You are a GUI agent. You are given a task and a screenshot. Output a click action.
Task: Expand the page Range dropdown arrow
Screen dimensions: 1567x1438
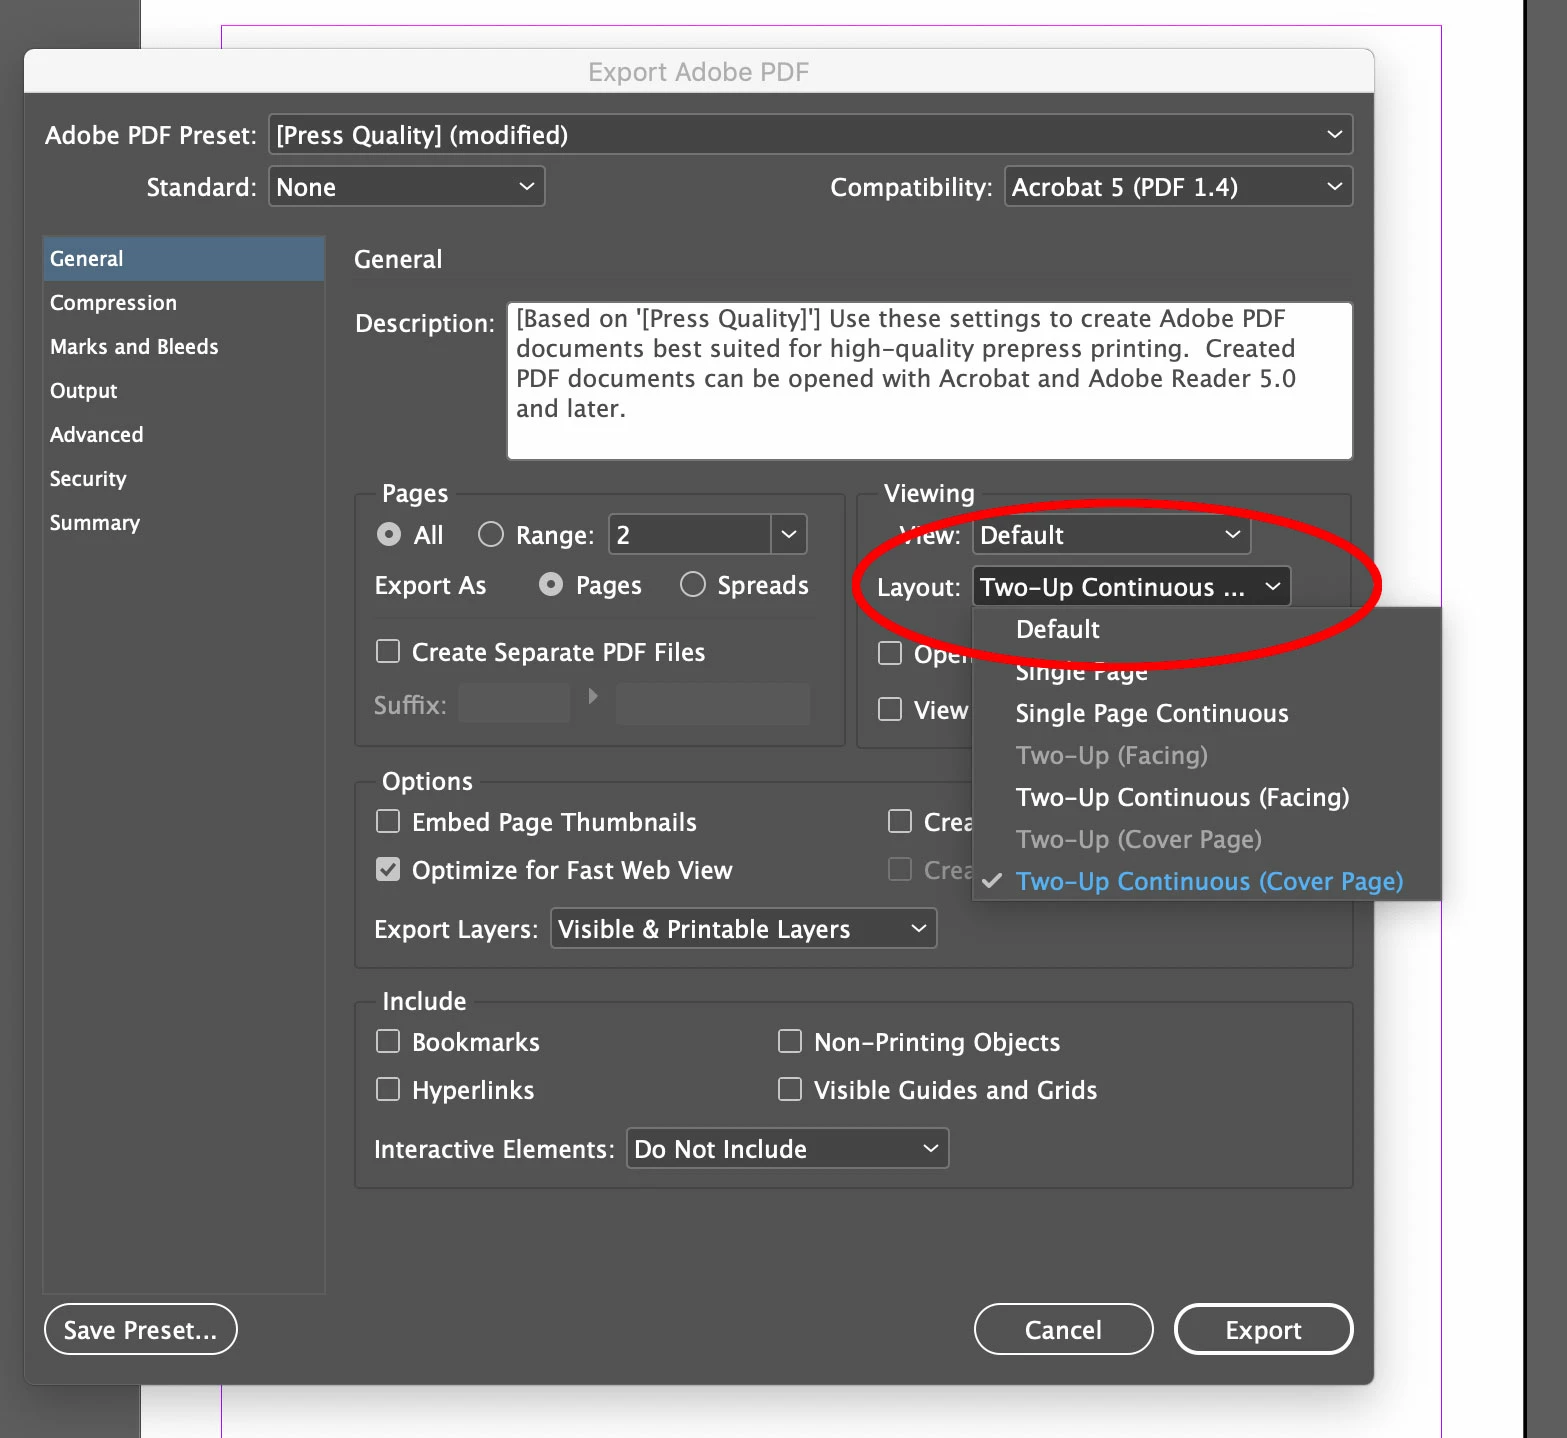tap(789, 535)
